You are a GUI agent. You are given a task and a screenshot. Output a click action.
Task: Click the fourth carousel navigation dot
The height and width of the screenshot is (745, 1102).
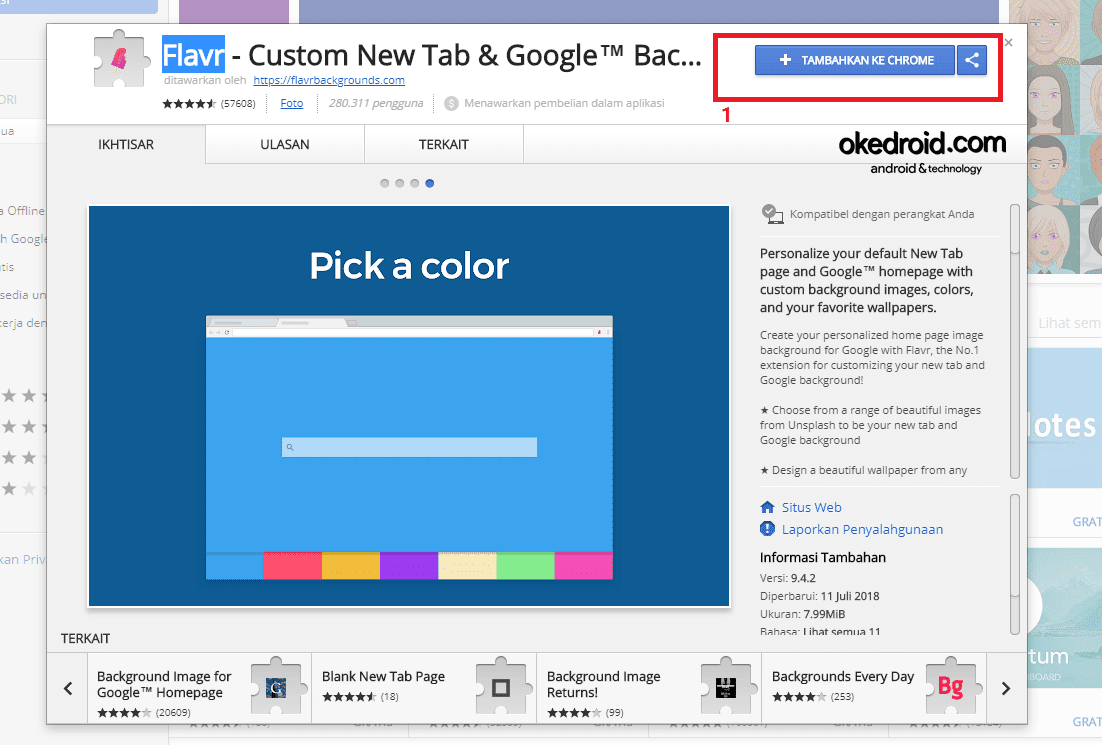click(430, 183)
